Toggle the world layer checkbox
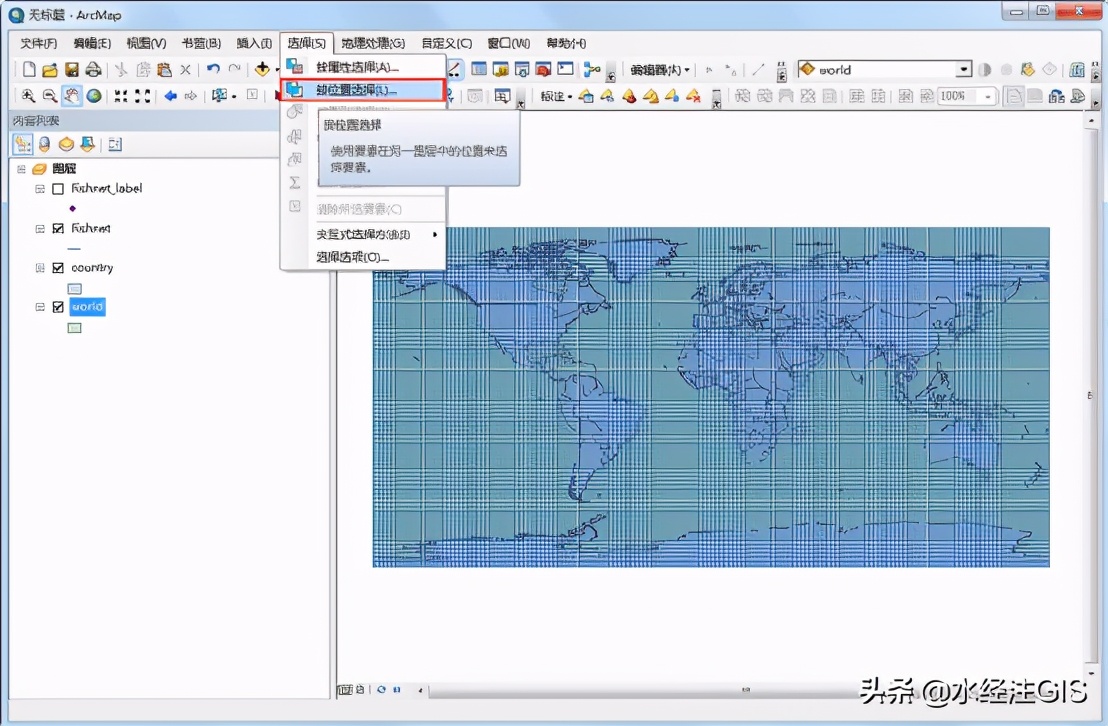The height and width of the screenshot is (726, 1108). point(58,307)
